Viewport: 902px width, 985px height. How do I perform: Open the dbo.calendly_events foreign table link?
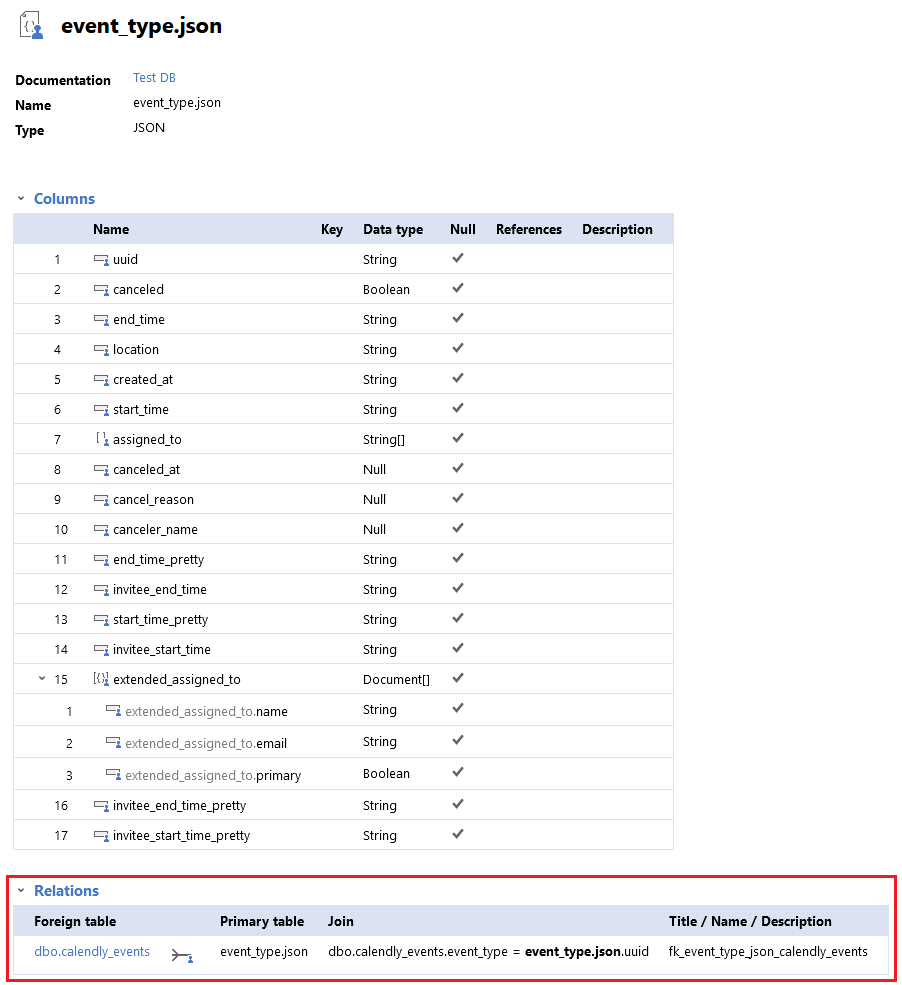(x=92, y=952)
